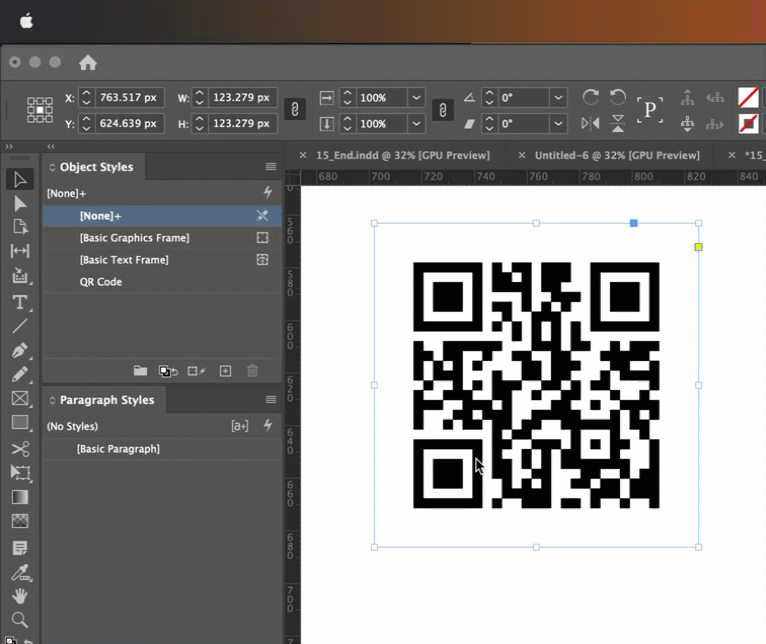Click the stroke color swatch in control bar

coord(748,124)
